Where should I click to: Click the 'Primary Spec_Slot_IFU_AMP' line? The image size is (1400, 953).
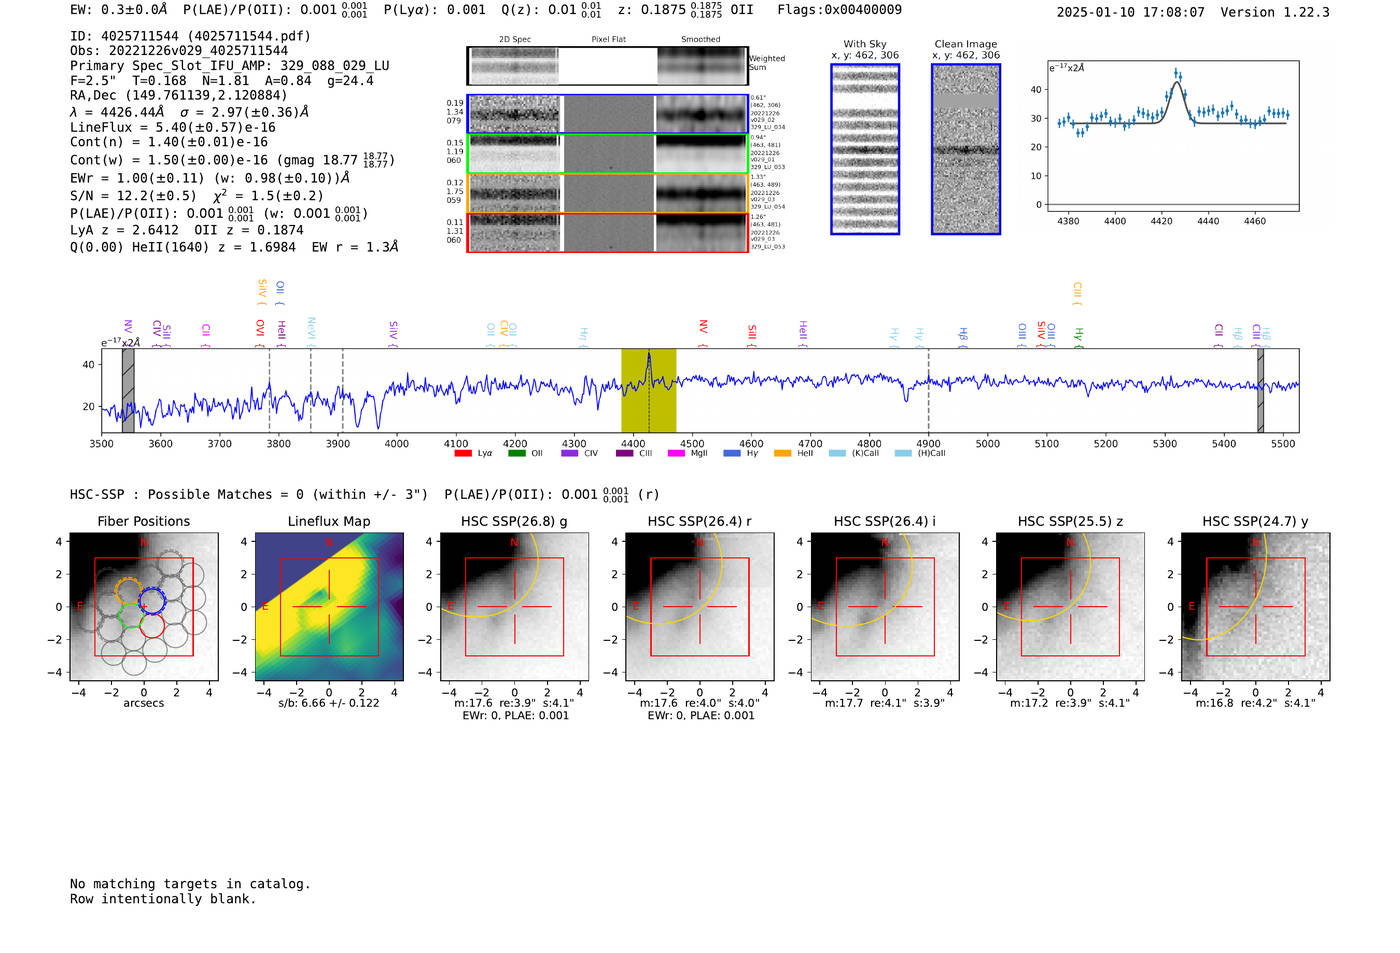pos(230,66)
